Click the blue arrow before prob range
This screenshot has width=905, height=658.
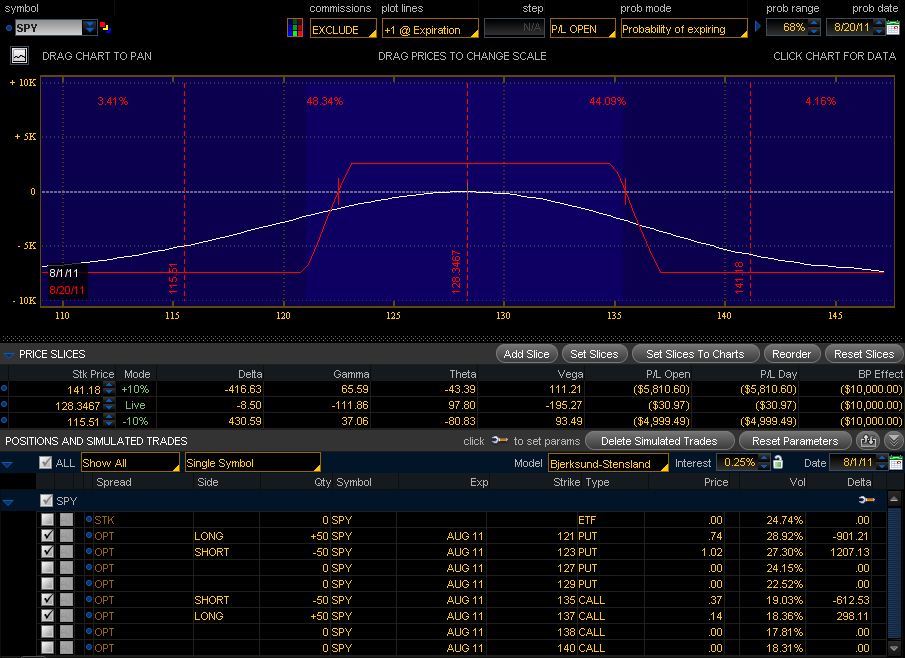[758, 27]
